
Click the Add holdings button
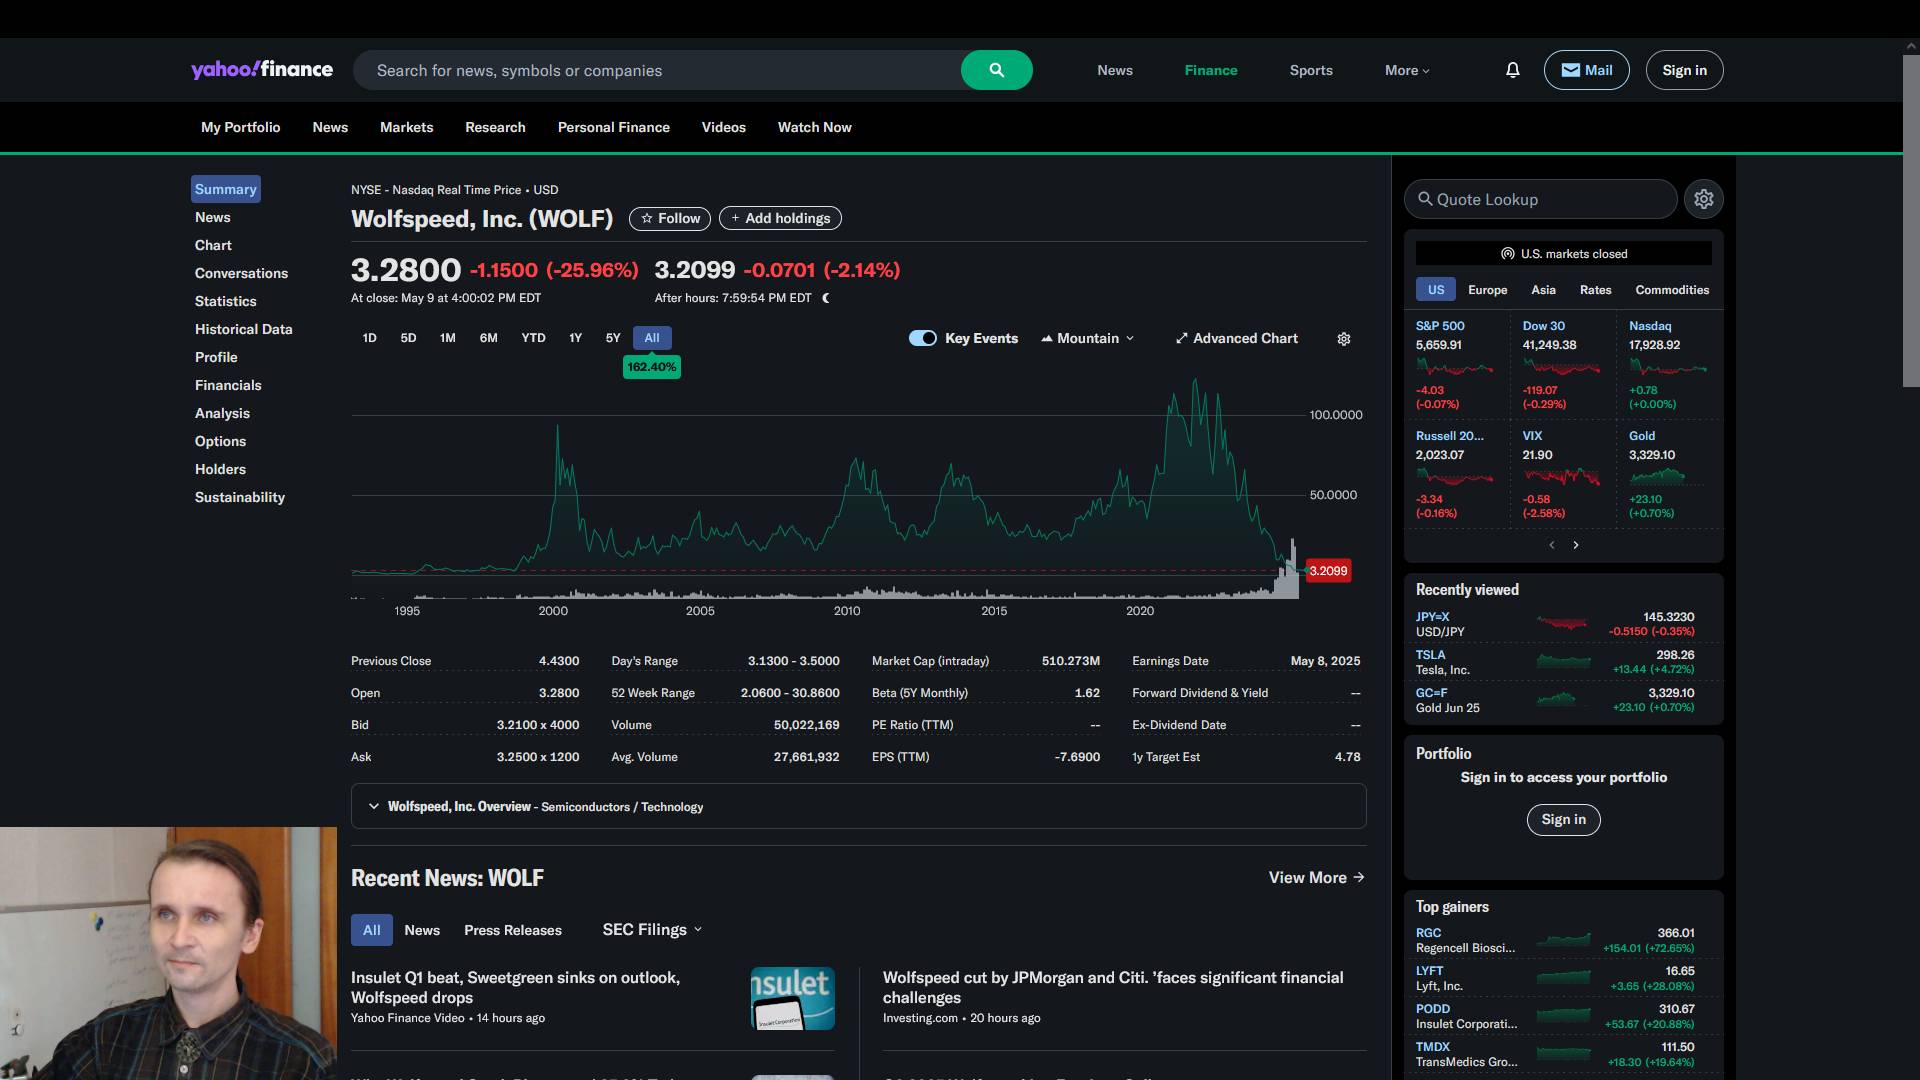coord(780,218)
